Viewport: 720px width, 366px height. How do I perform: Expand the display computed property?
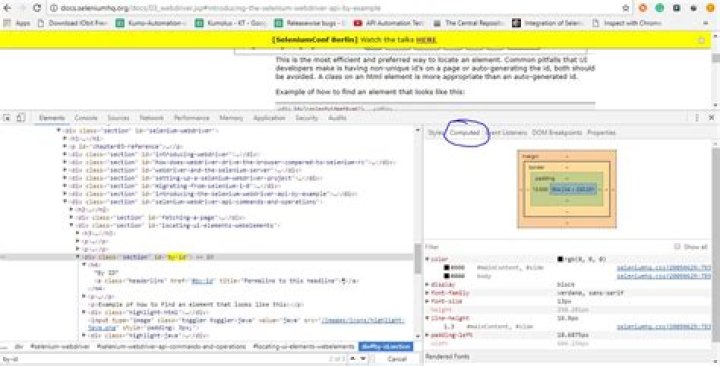tap(428, 285)
